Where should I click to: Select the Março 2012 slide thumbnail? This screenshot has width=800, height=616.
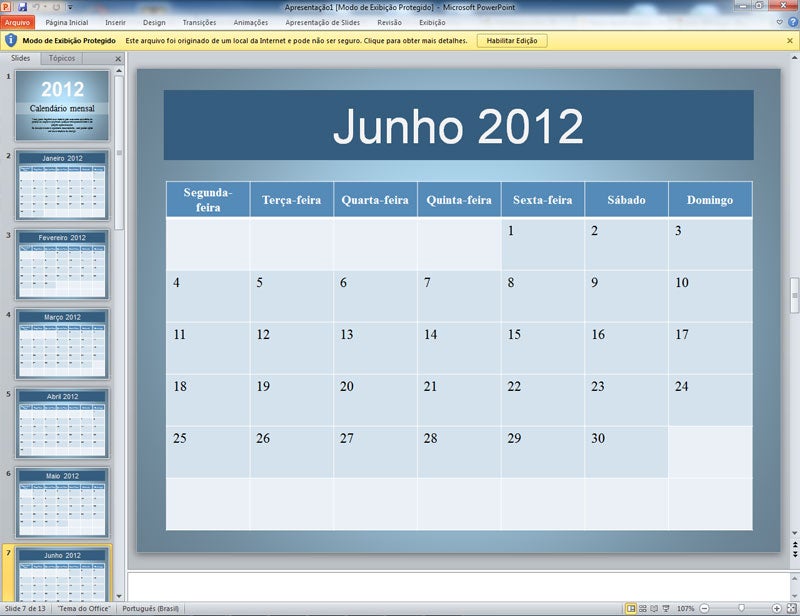point(62,343)
